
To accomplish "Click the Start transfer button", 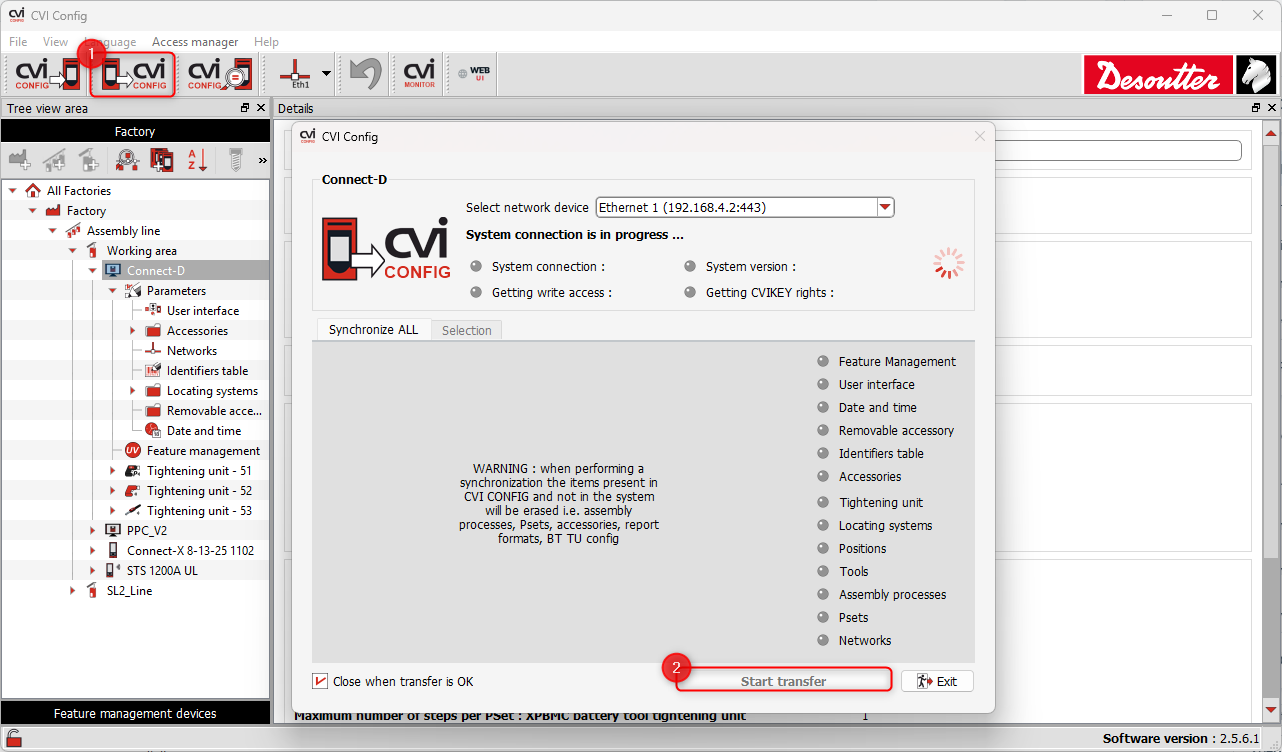I will pyautogui.click(x=783, y=681).
